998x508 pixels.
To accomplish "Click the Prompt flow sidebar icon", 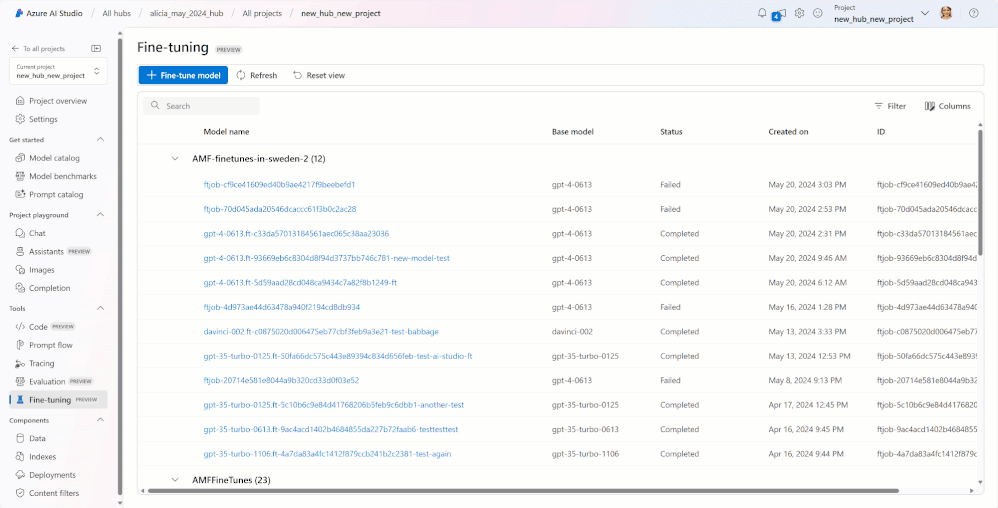I will (20, 345).
